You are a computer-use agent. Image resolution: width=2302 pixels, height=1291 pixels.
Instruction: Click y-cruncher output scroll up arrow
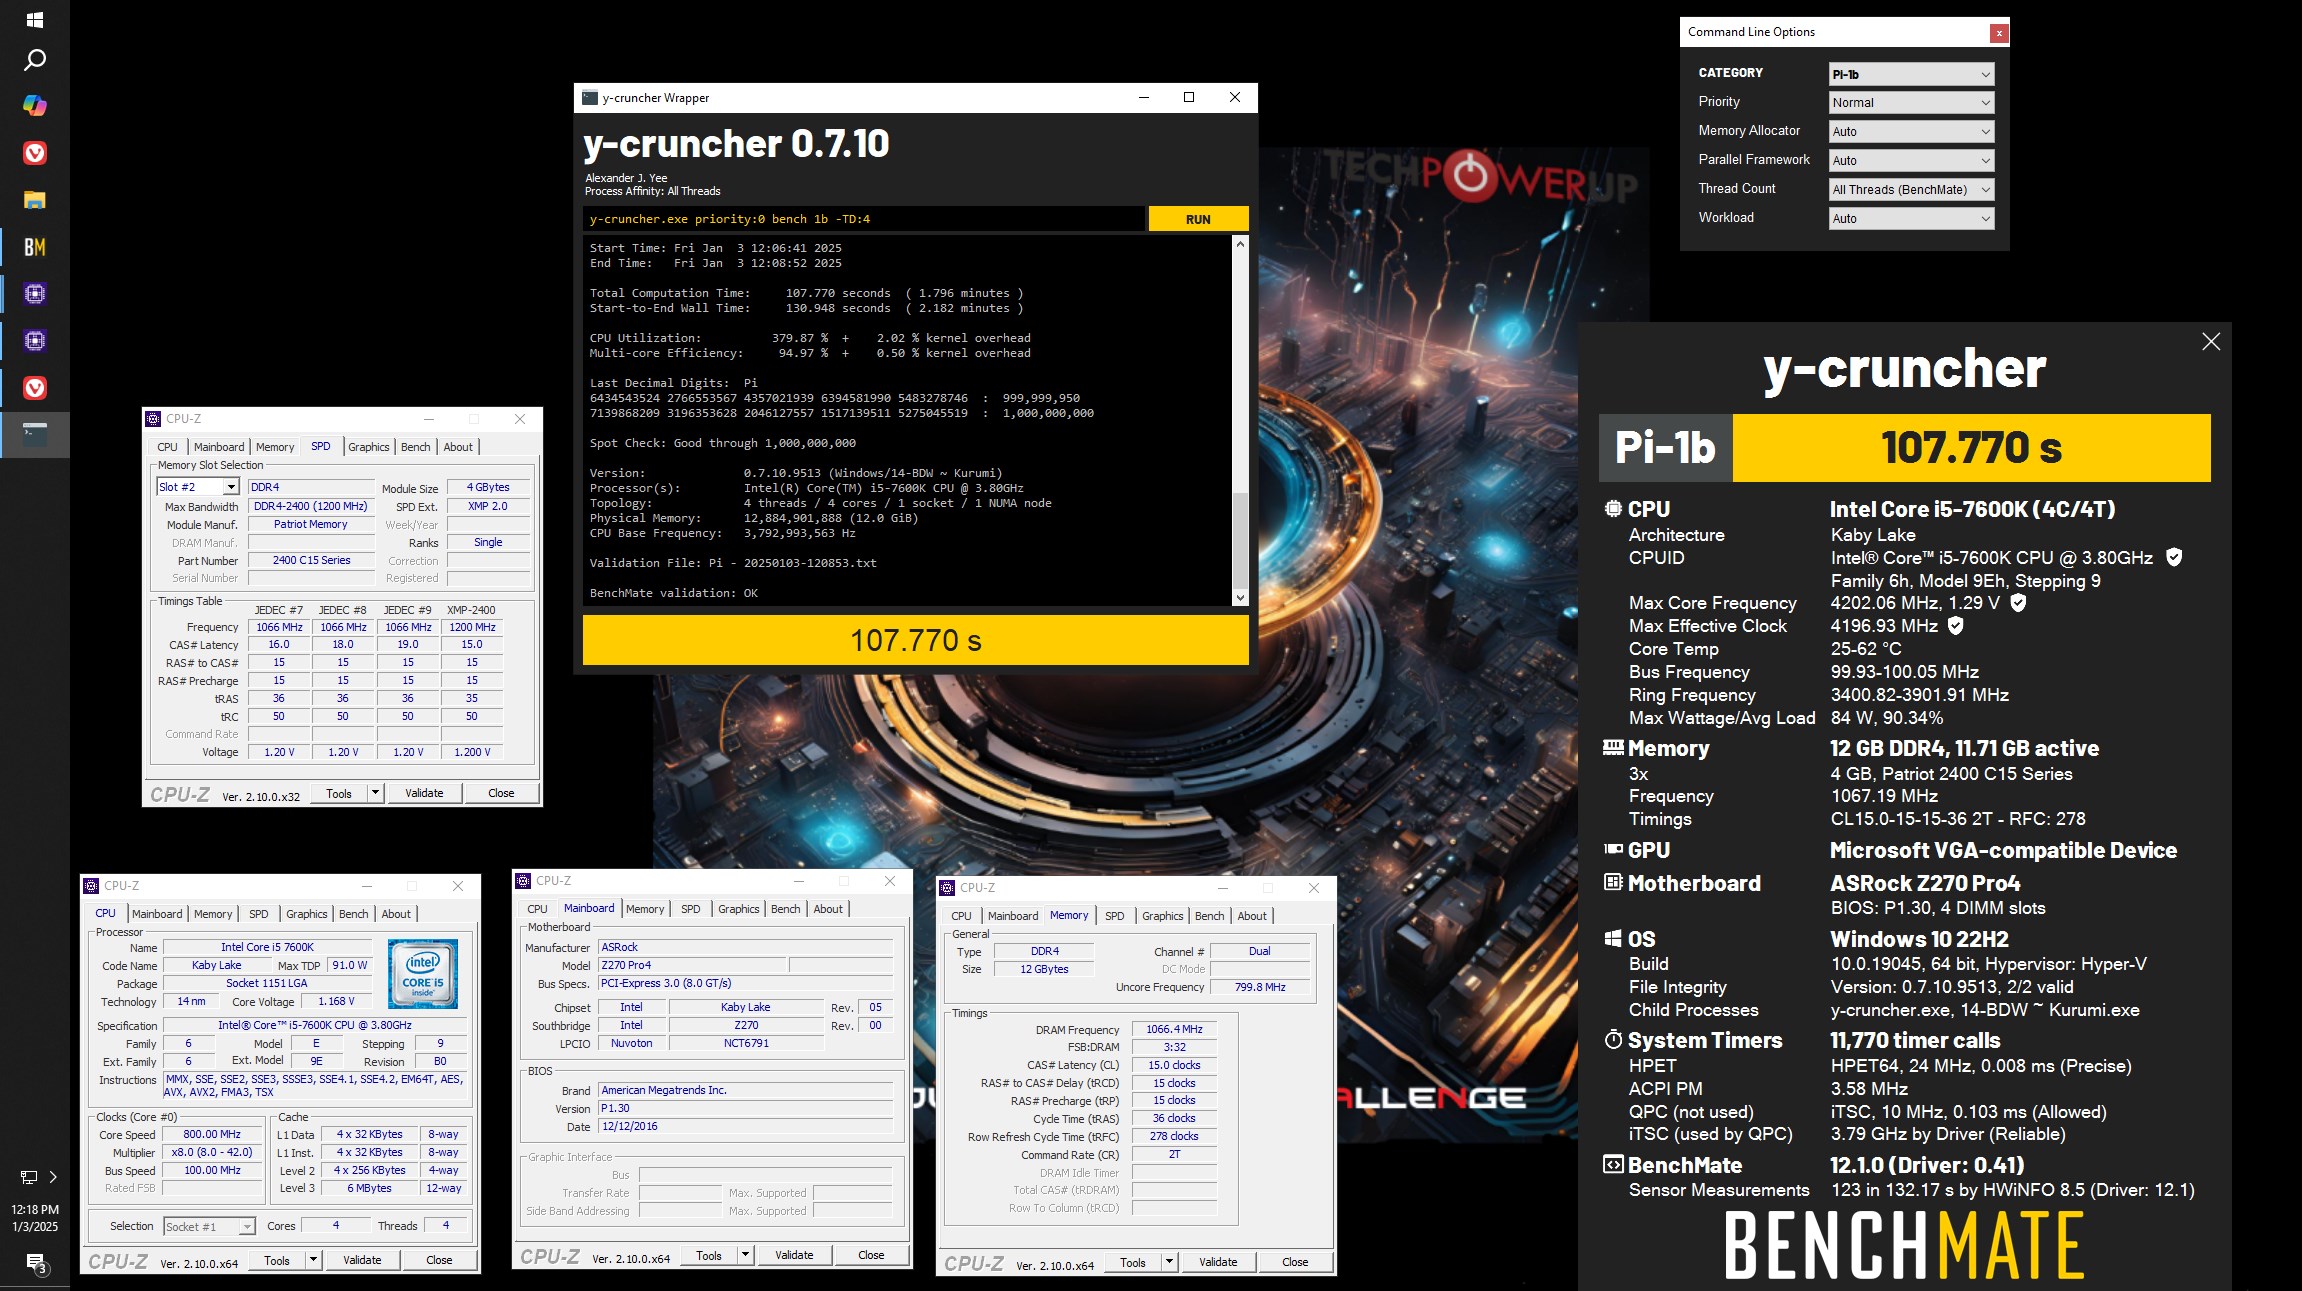coord(1240,243)
